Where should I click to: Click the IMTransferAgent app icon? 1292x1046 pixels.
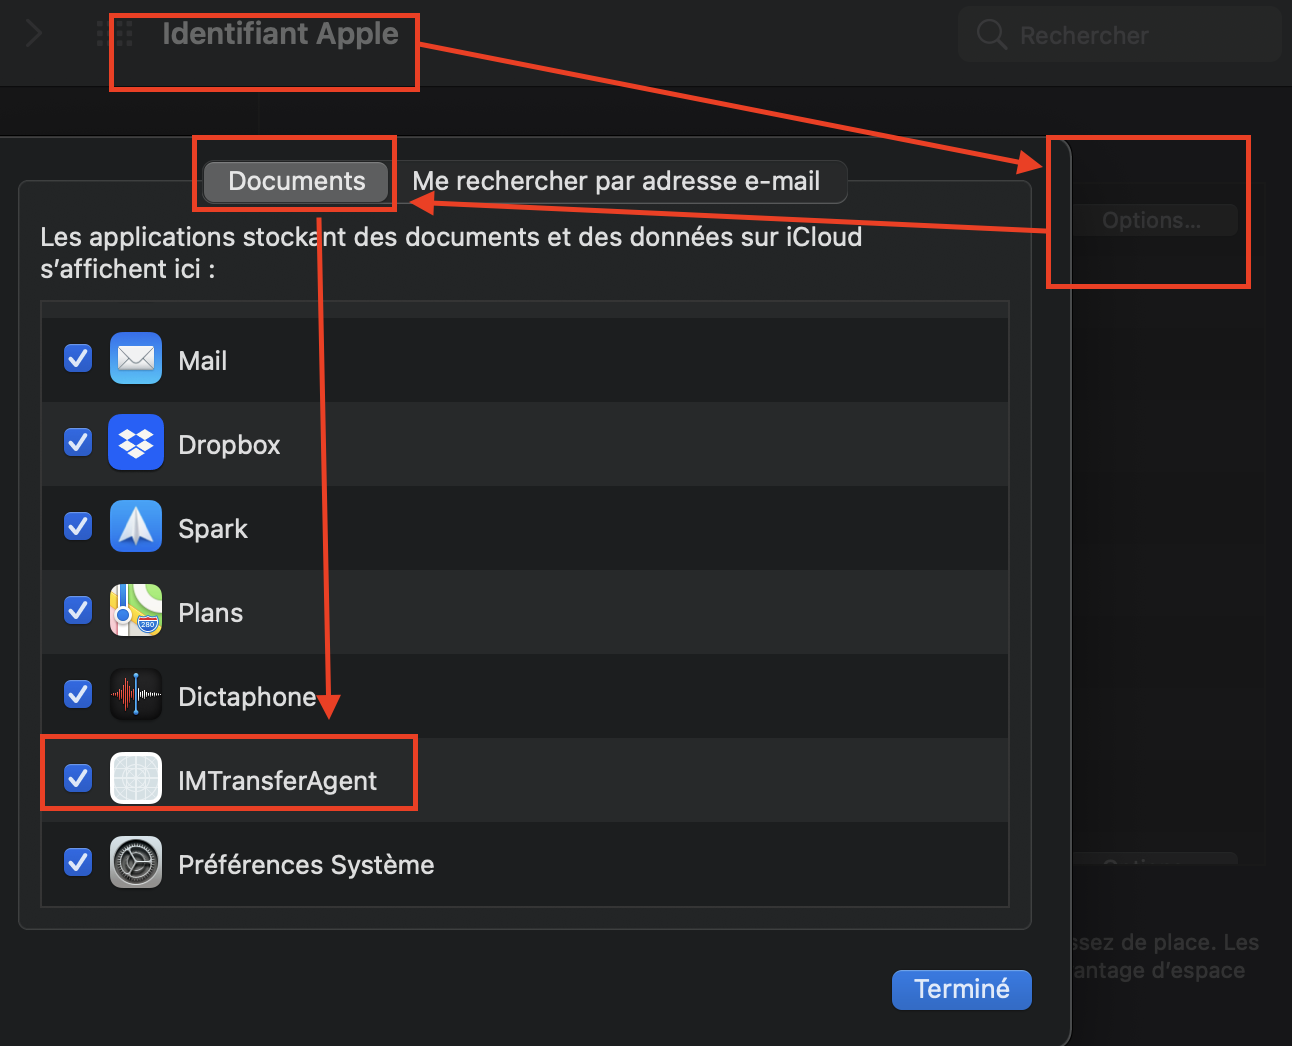136,778
